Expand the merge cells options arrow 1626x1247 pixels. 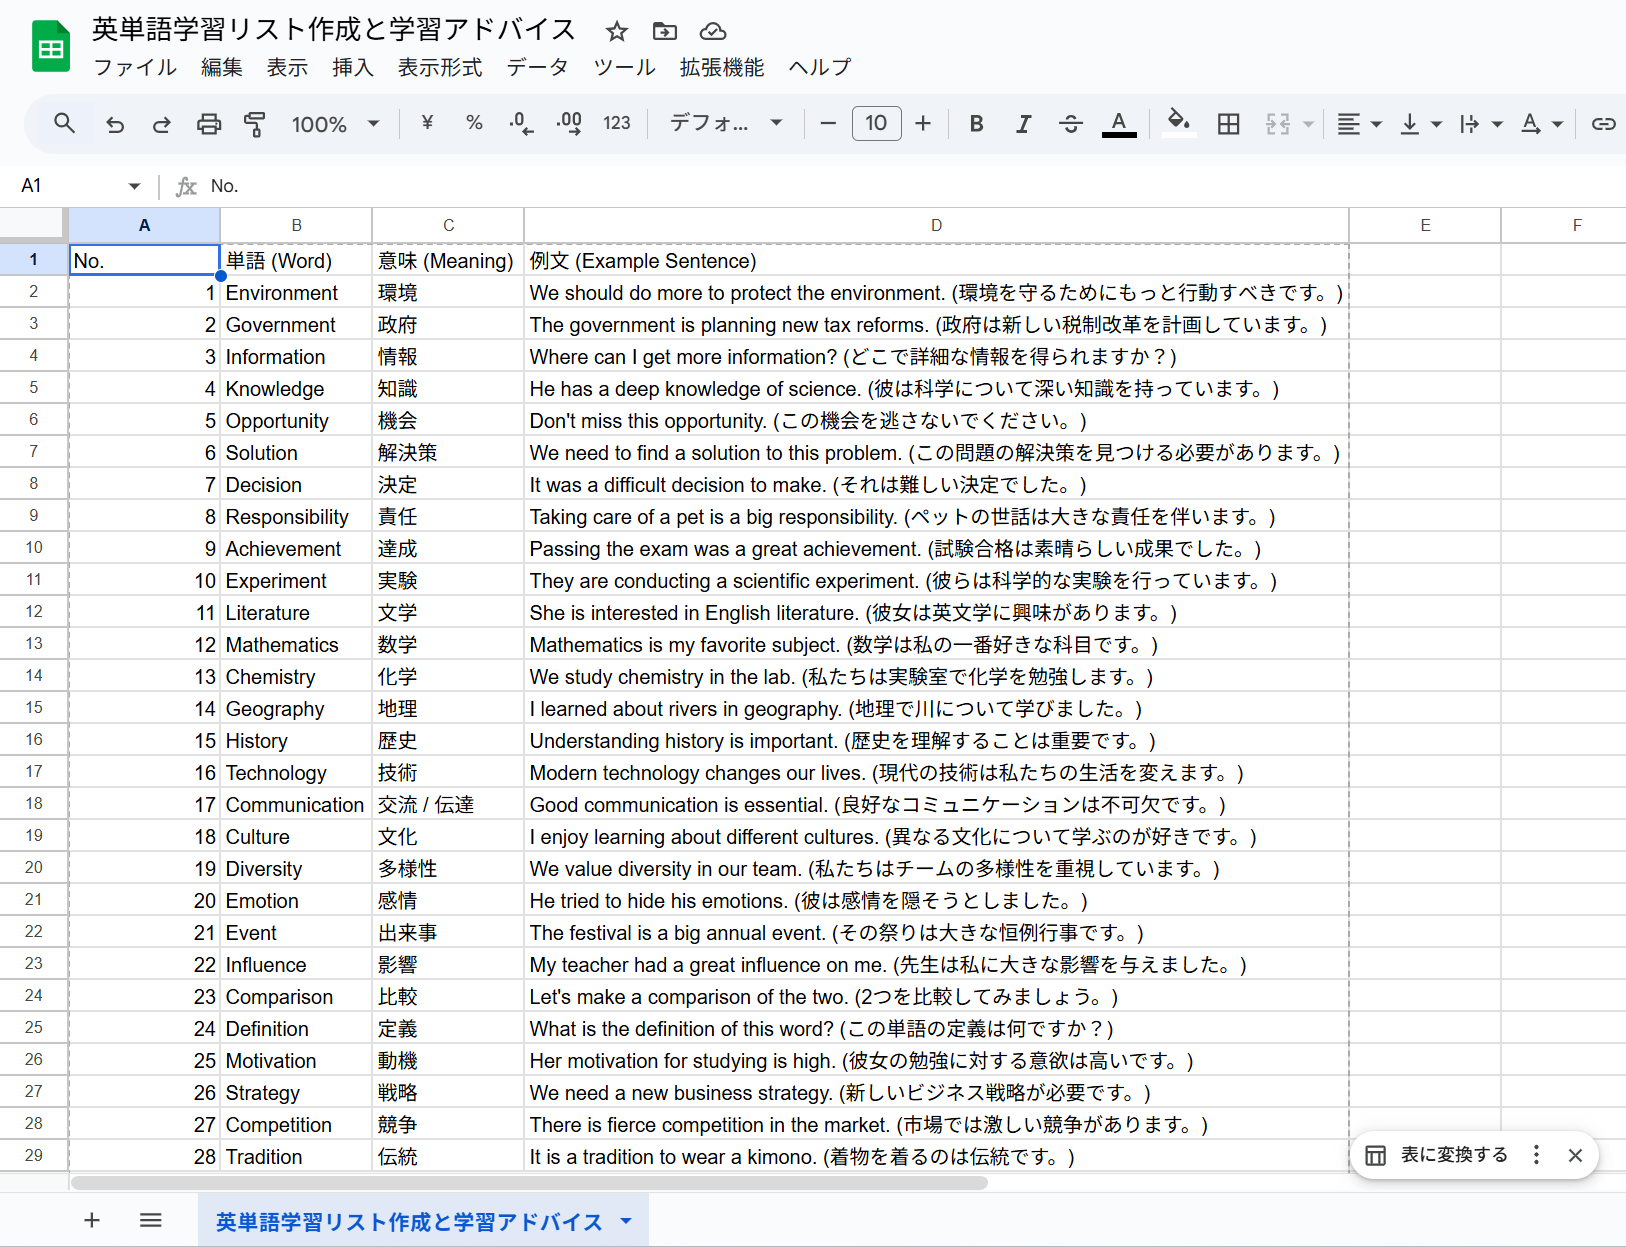[x=1308, y=124]
